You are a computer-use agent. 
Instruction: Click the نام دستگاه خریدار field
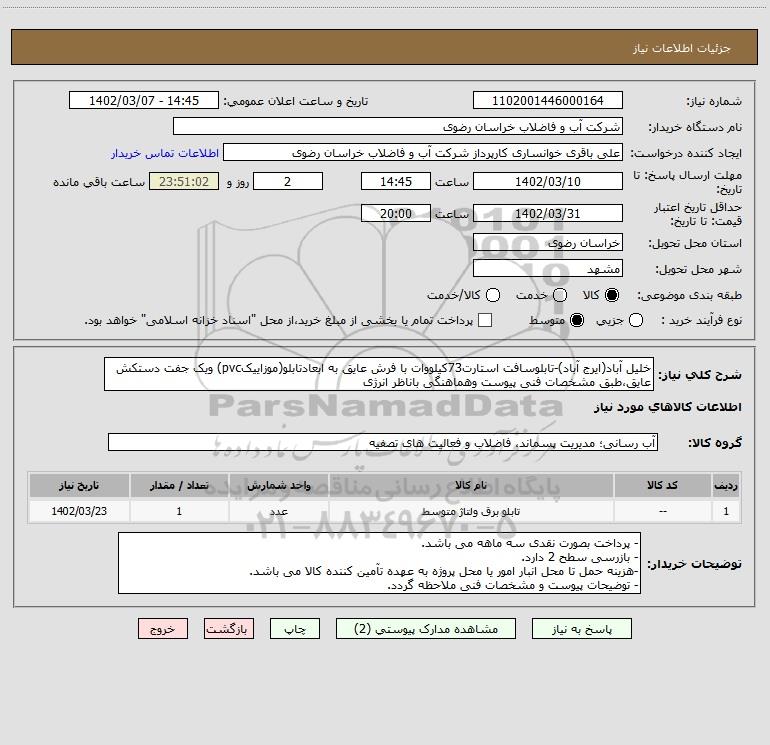[398, 127]
